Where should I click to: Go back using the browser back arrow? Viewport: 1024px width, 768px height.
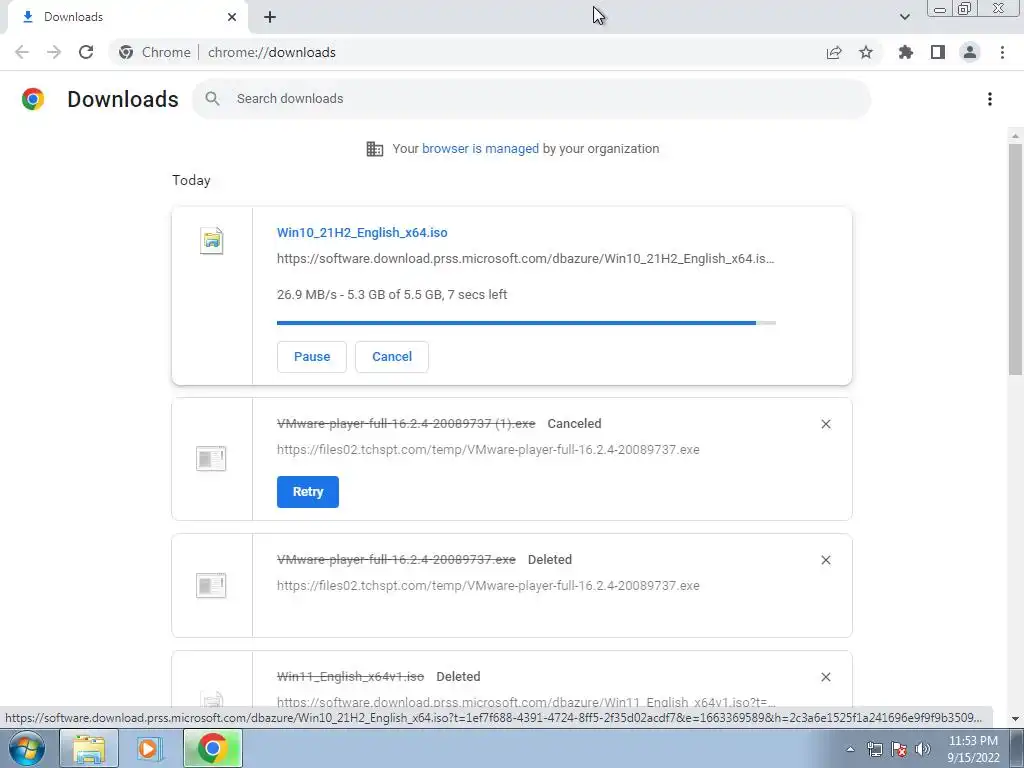click(x=22, y=52)
